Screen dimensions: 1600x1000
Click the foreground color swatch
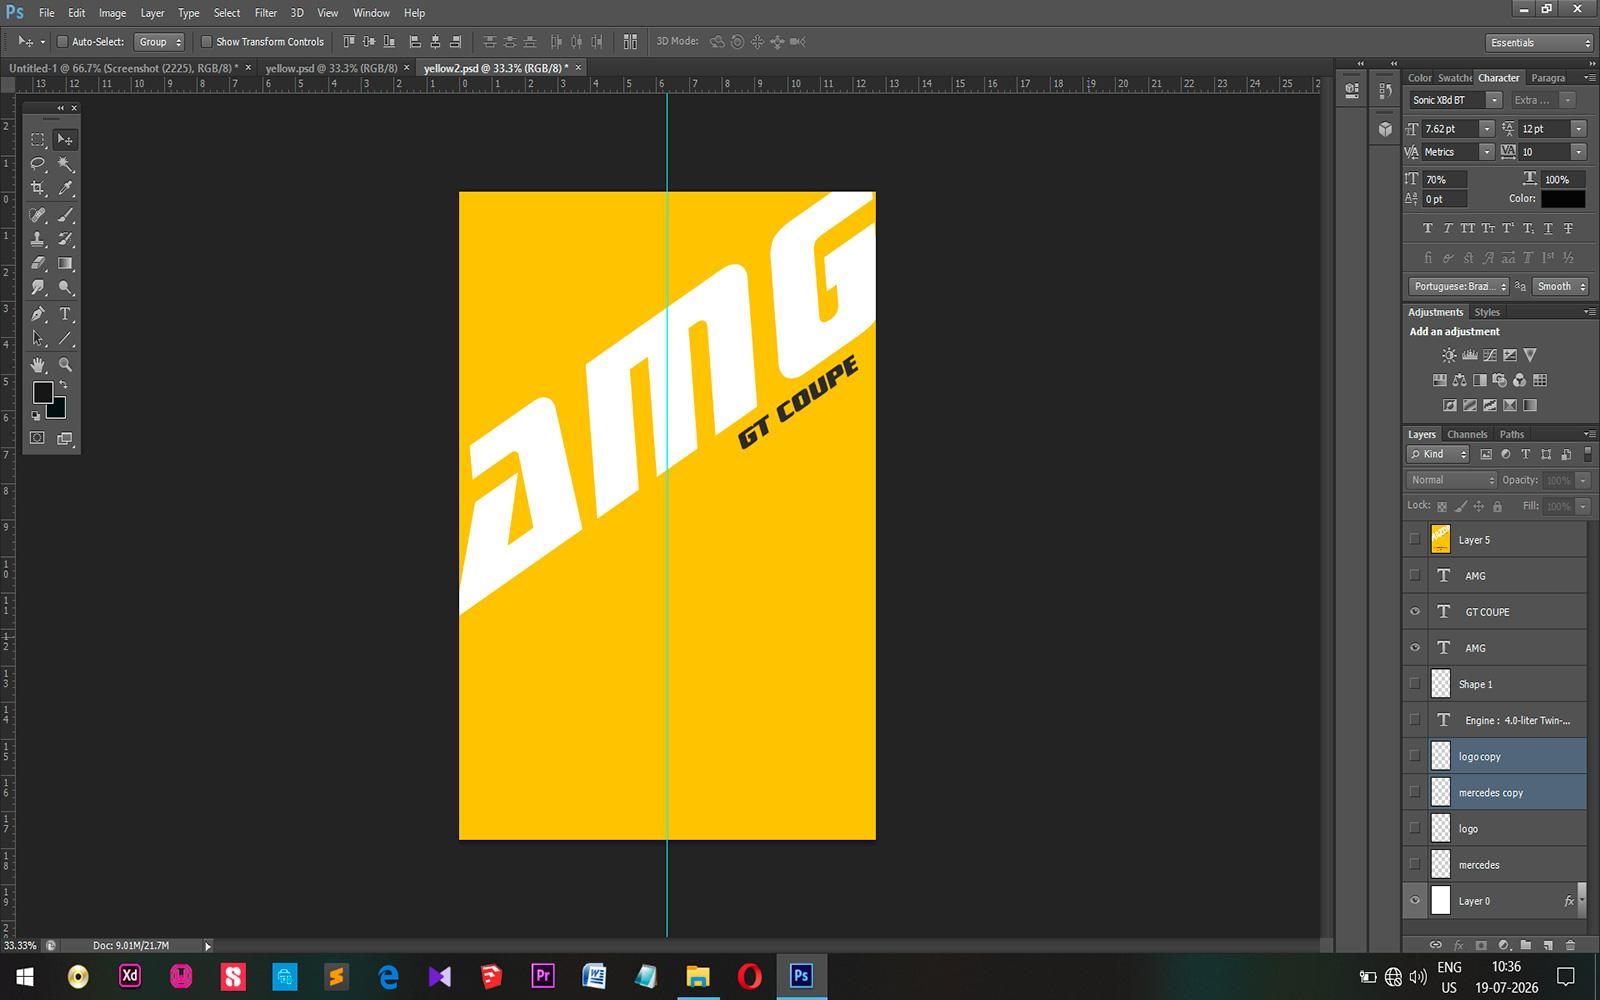click(42, 393)
